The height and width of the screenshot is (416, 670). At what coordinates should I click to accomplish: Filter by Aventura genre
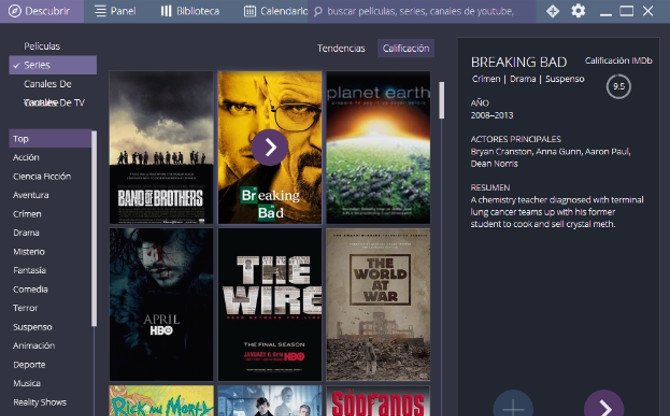coord(31,195)
